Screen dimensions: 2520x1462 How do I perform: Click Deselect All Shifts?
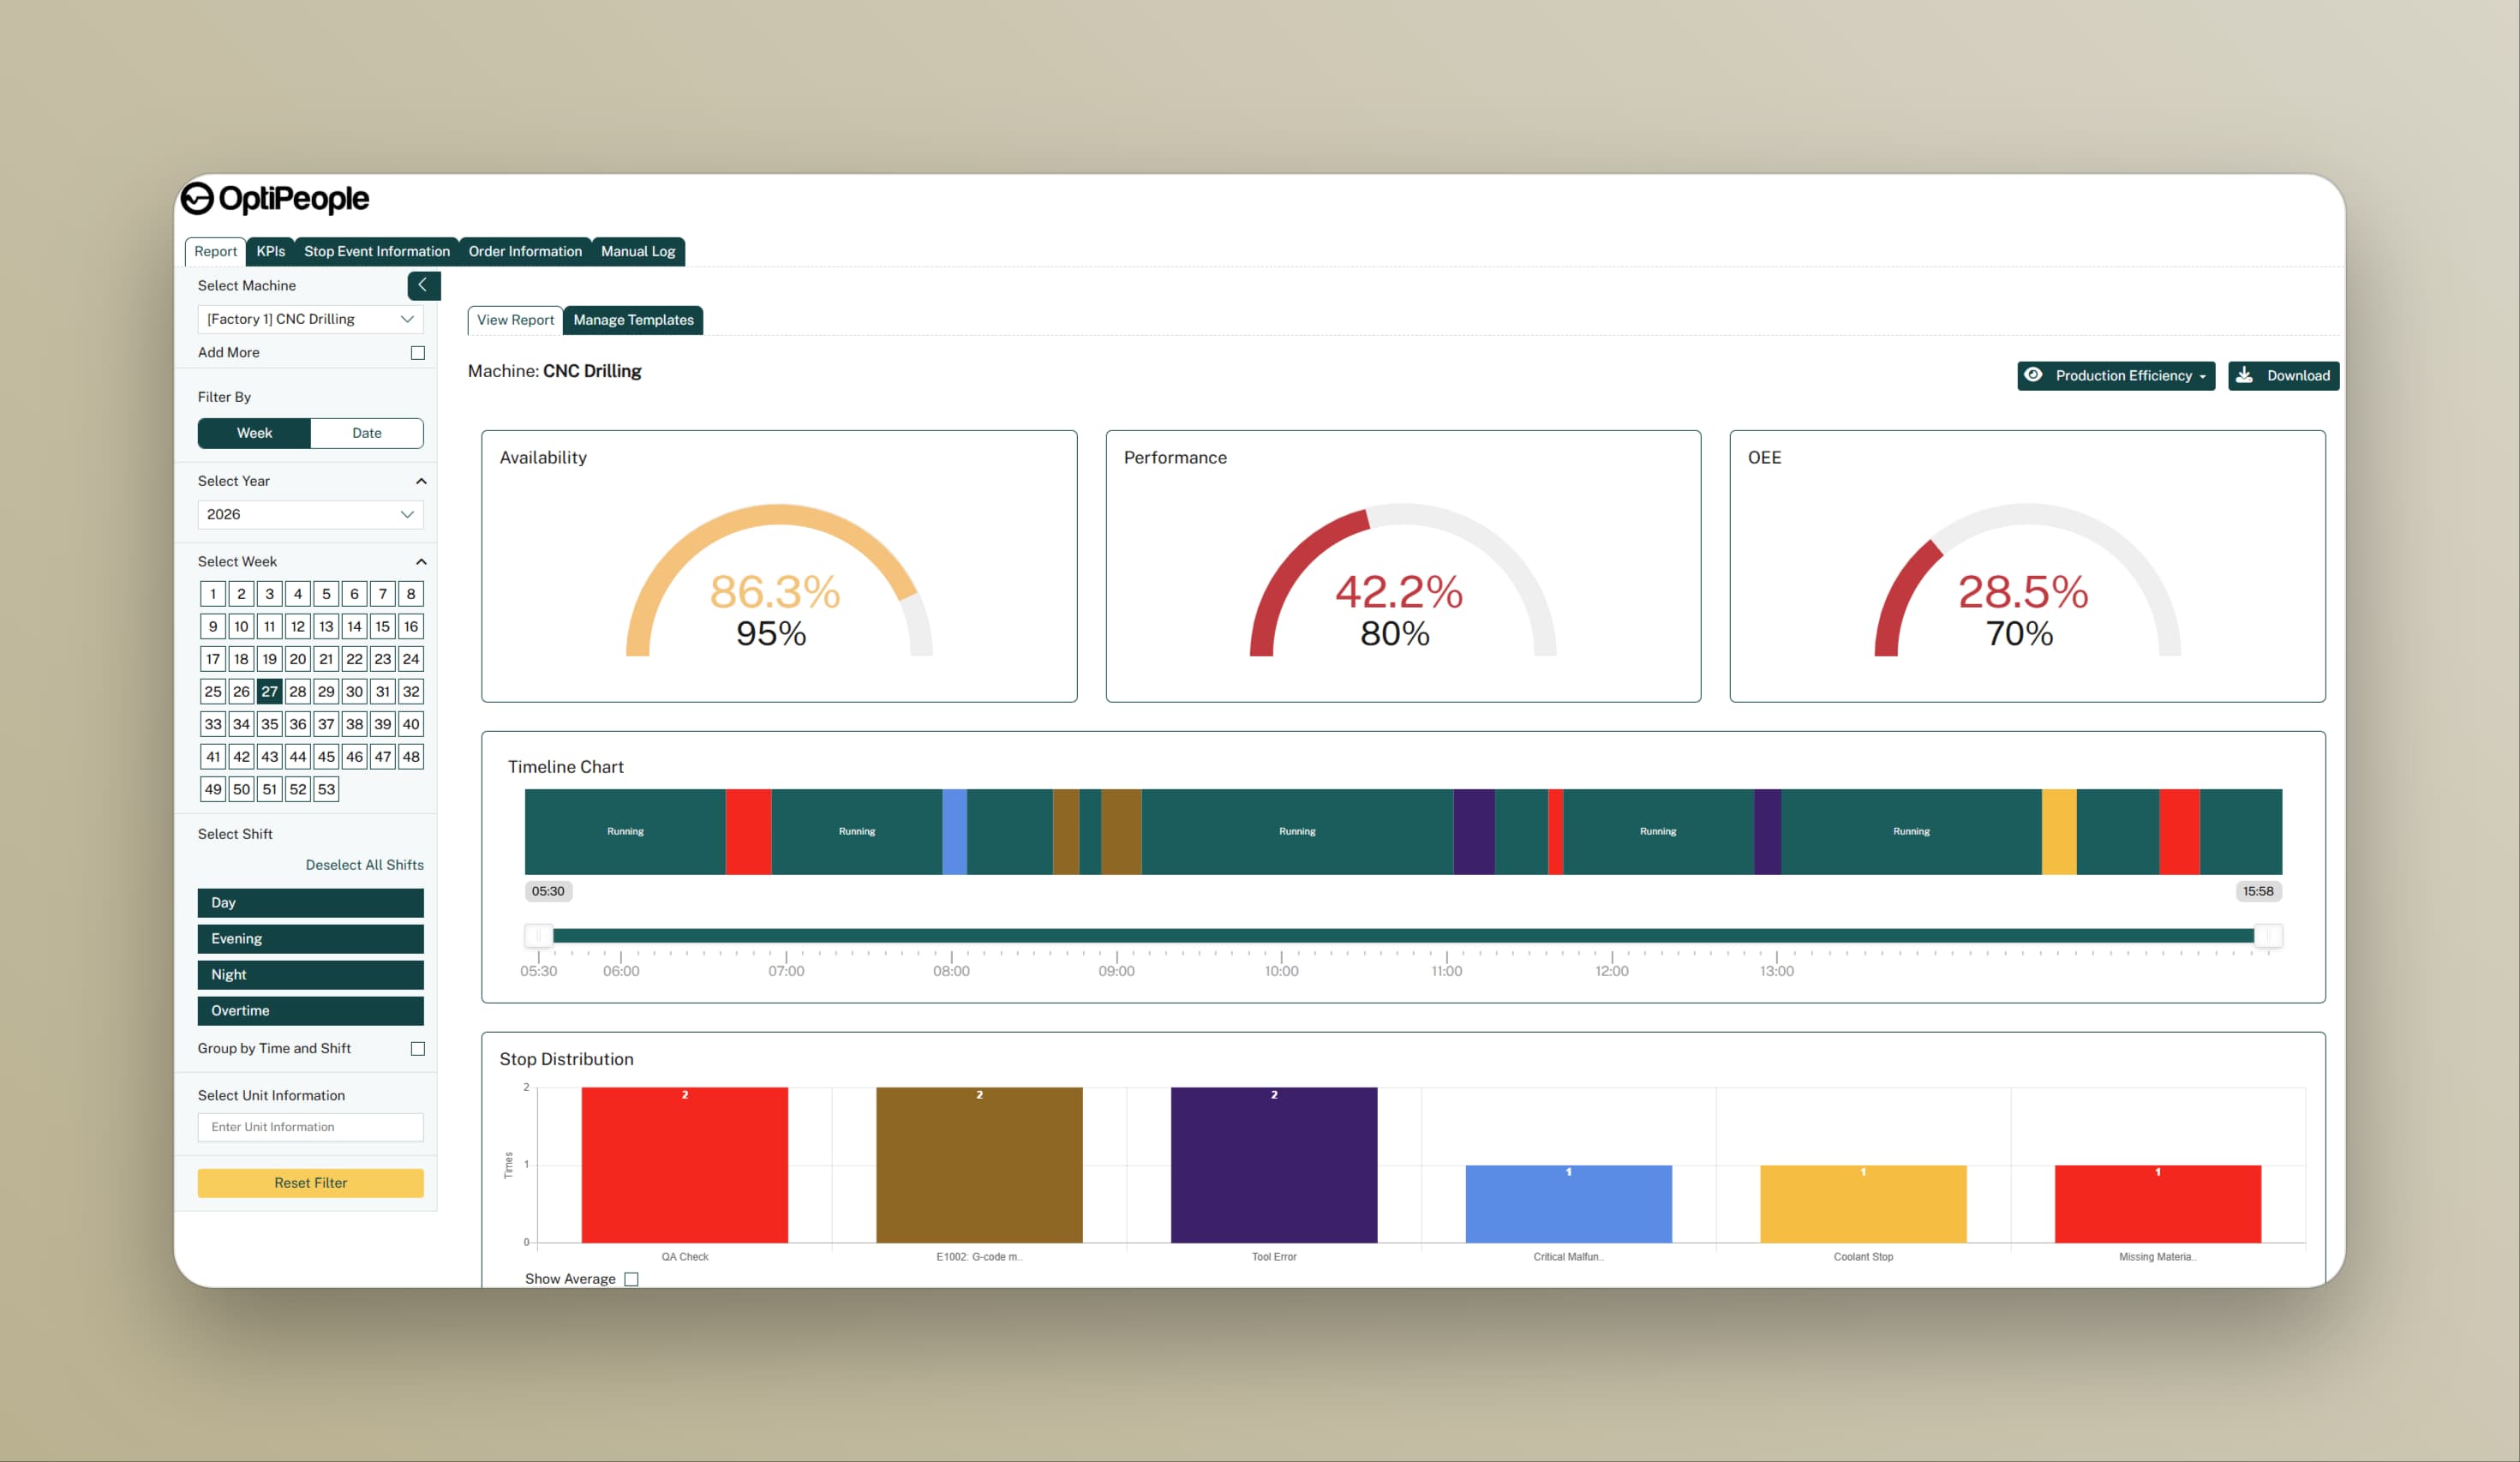(x=364, y=865)
